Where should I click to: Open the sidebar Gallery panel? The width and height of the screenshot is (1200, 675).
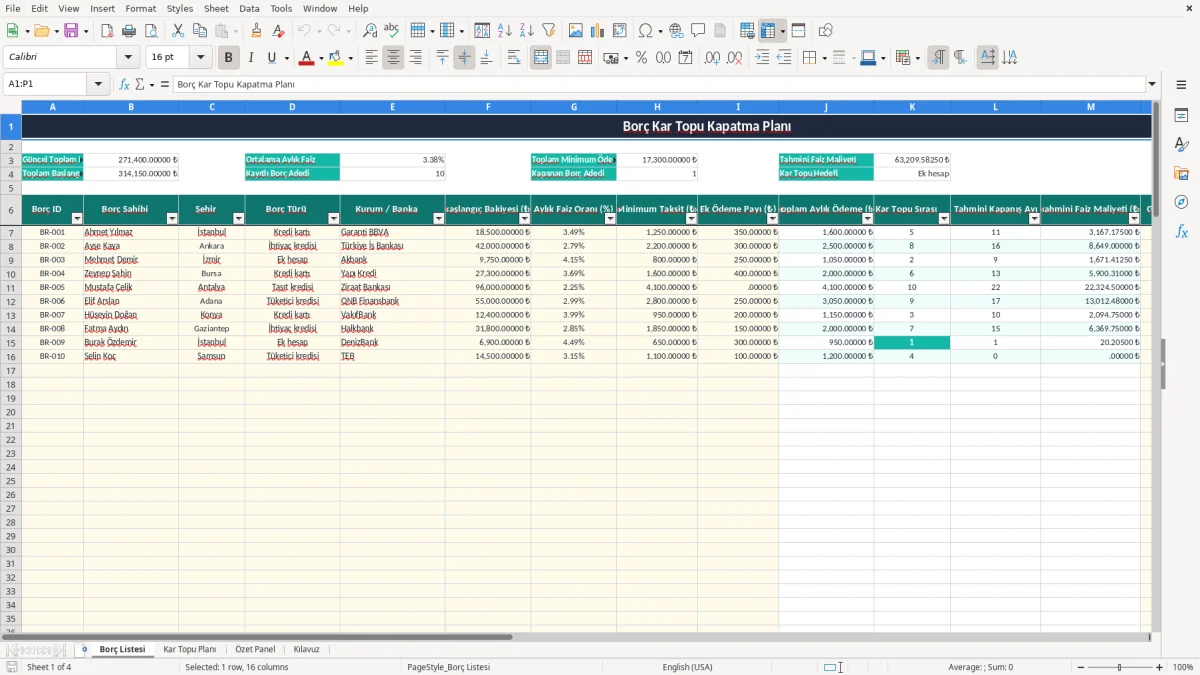tap(1181, 173)
